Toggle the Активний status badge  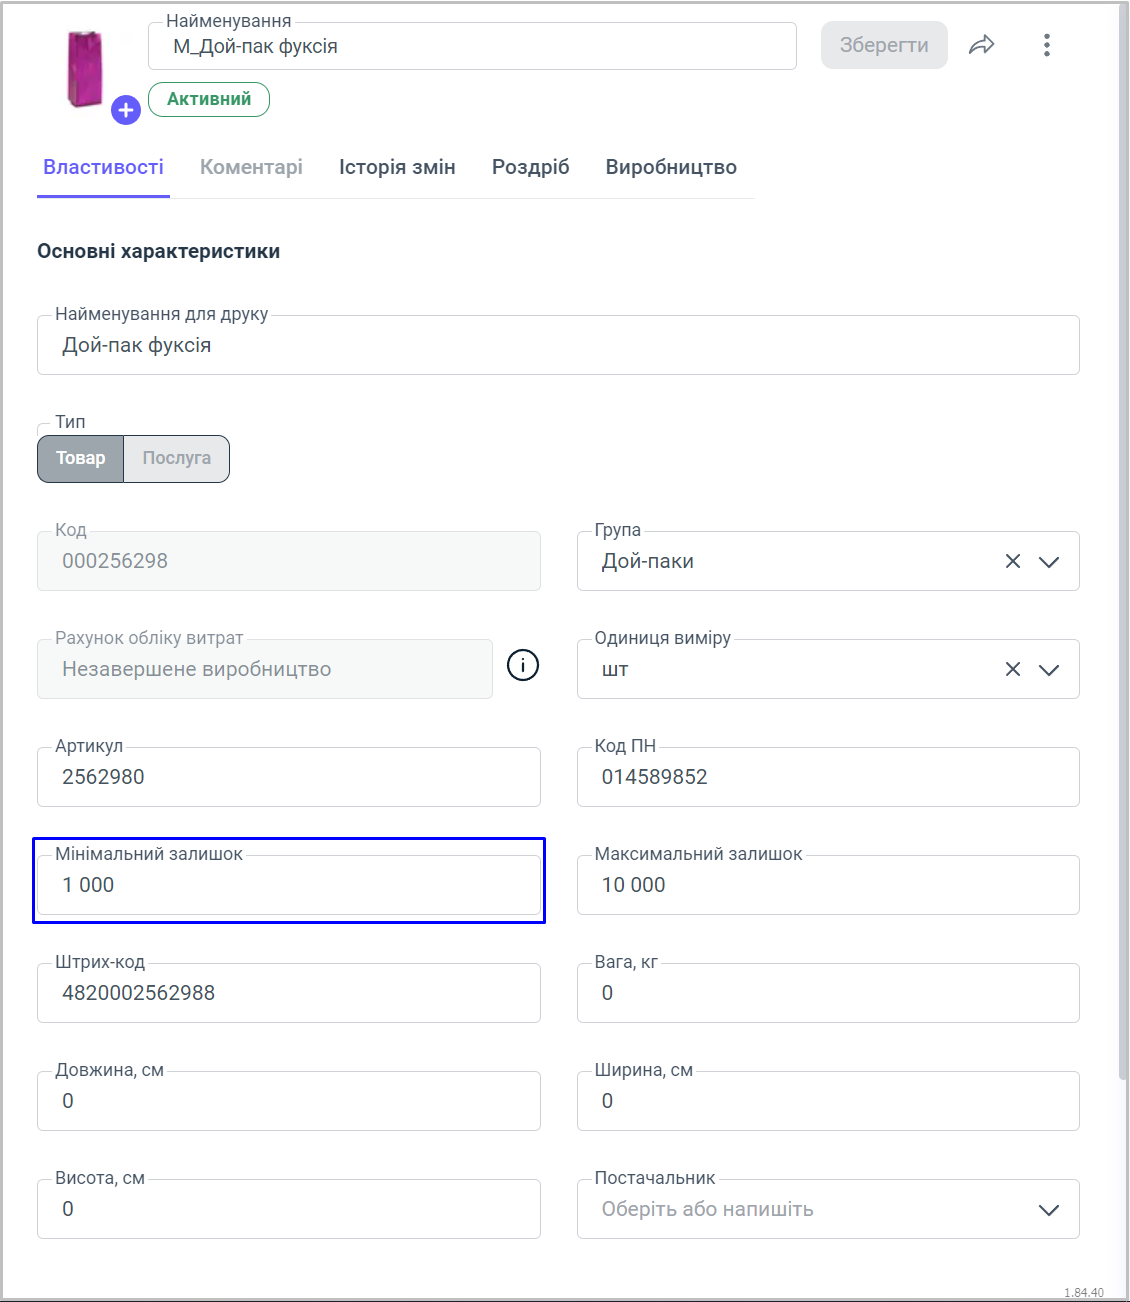coord(209,100)
